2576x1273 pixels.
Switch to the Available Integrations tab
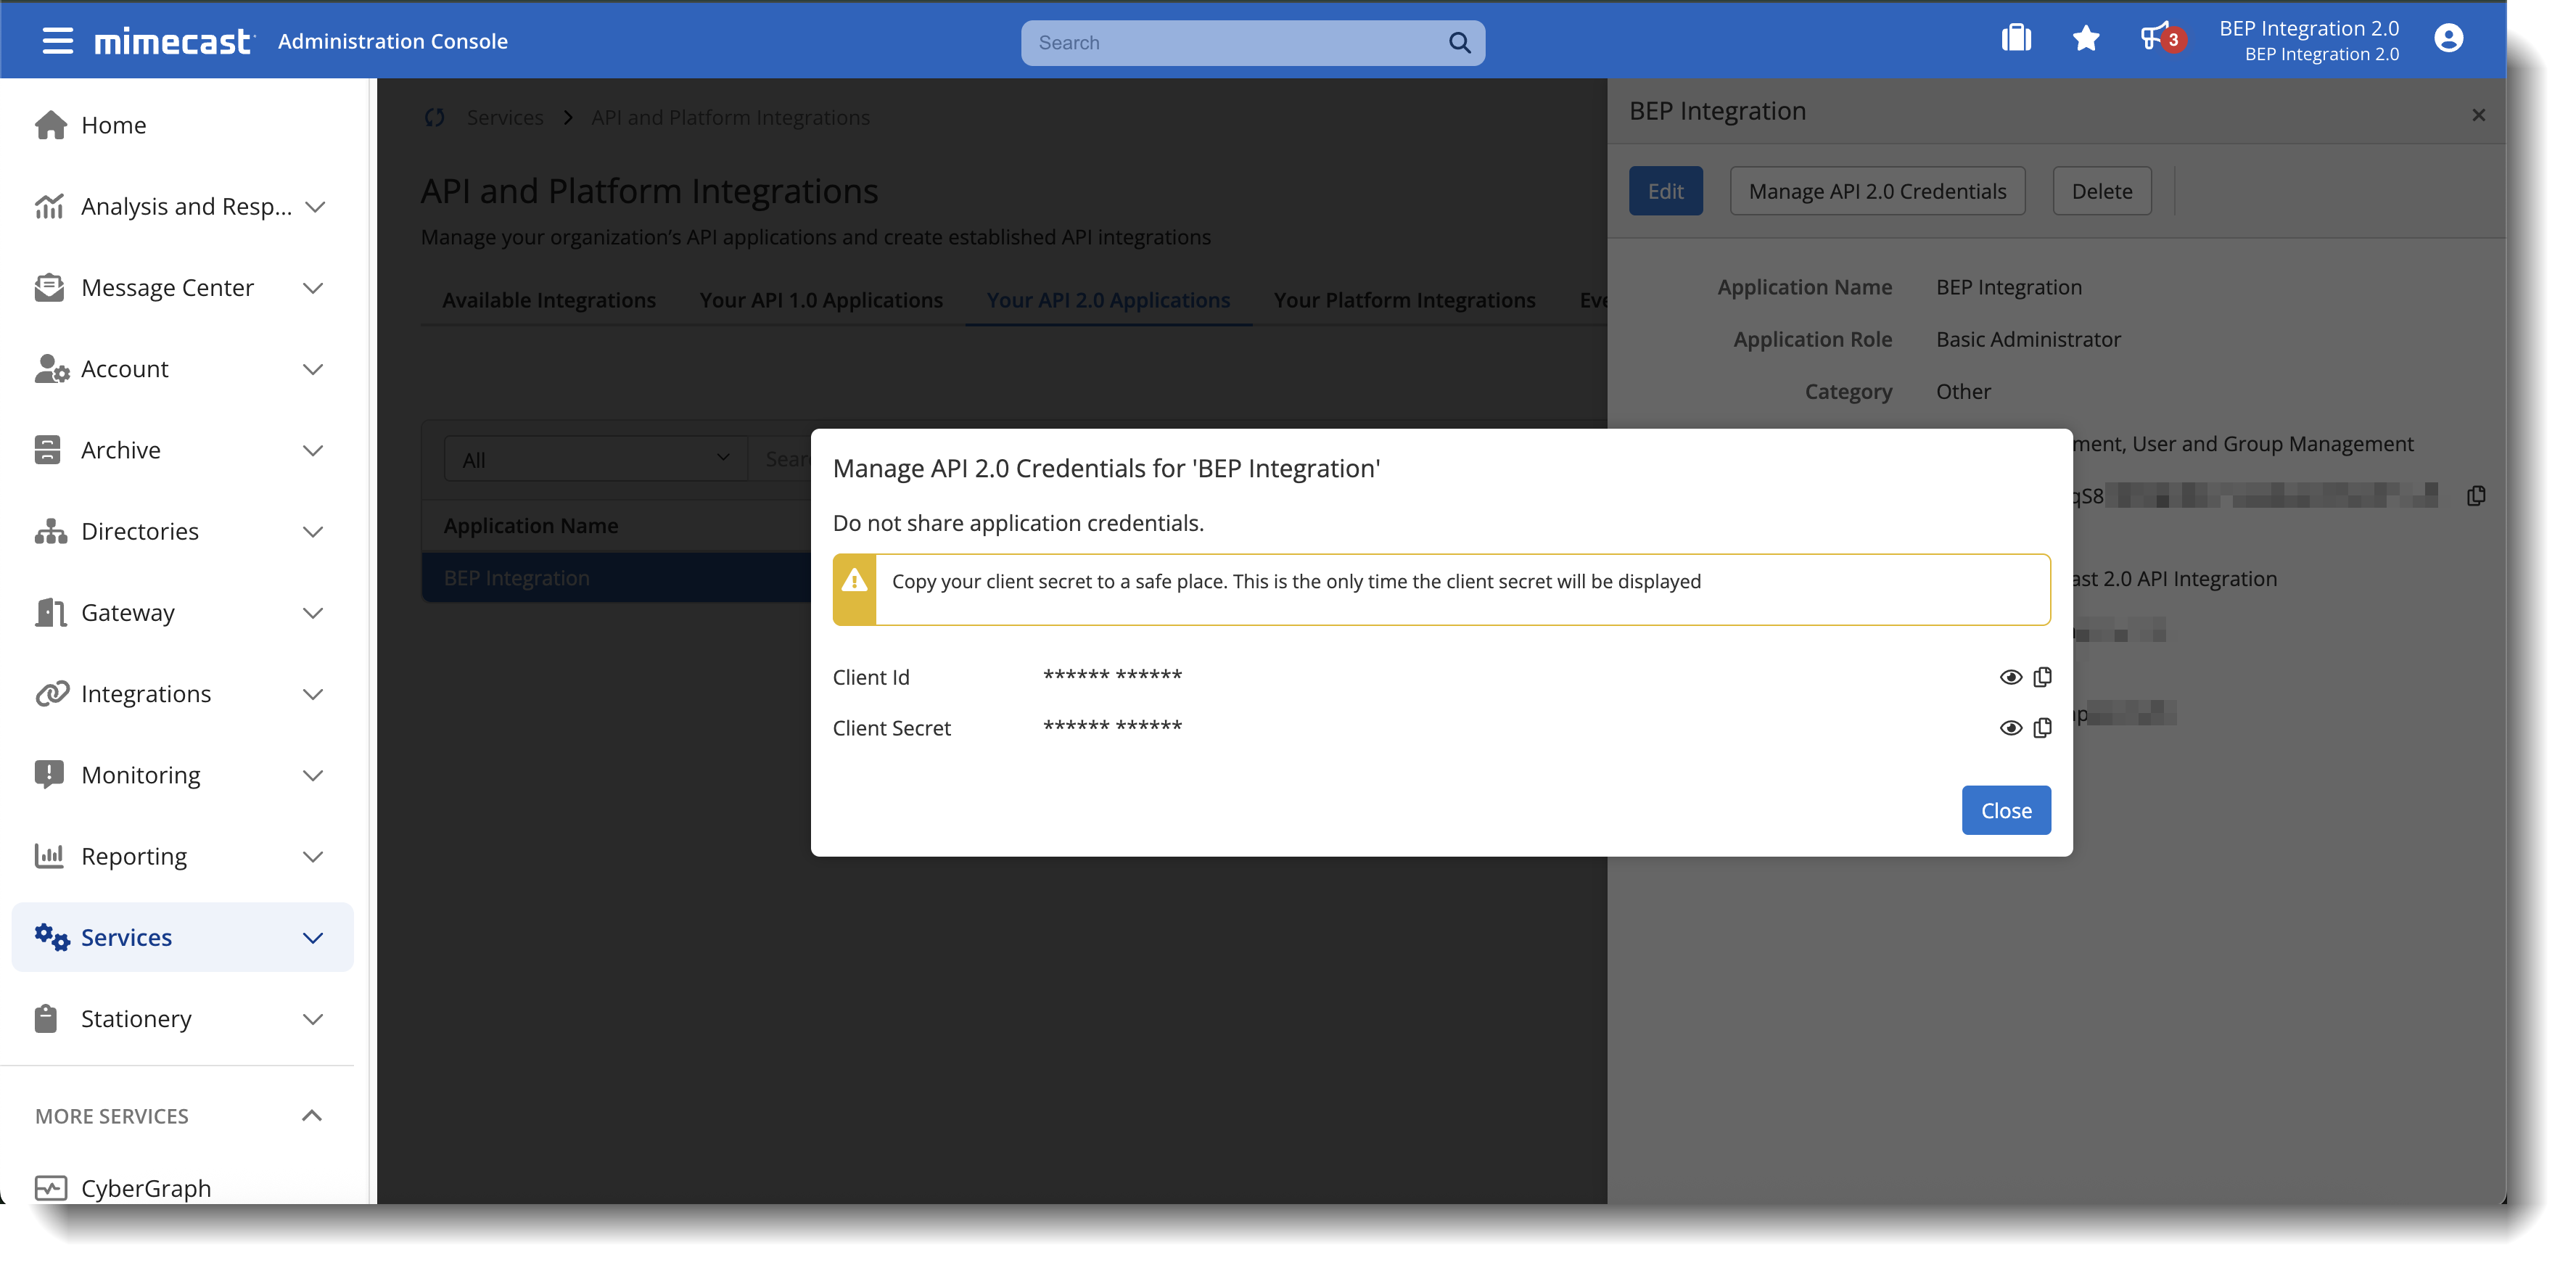(x=548, y=299)
